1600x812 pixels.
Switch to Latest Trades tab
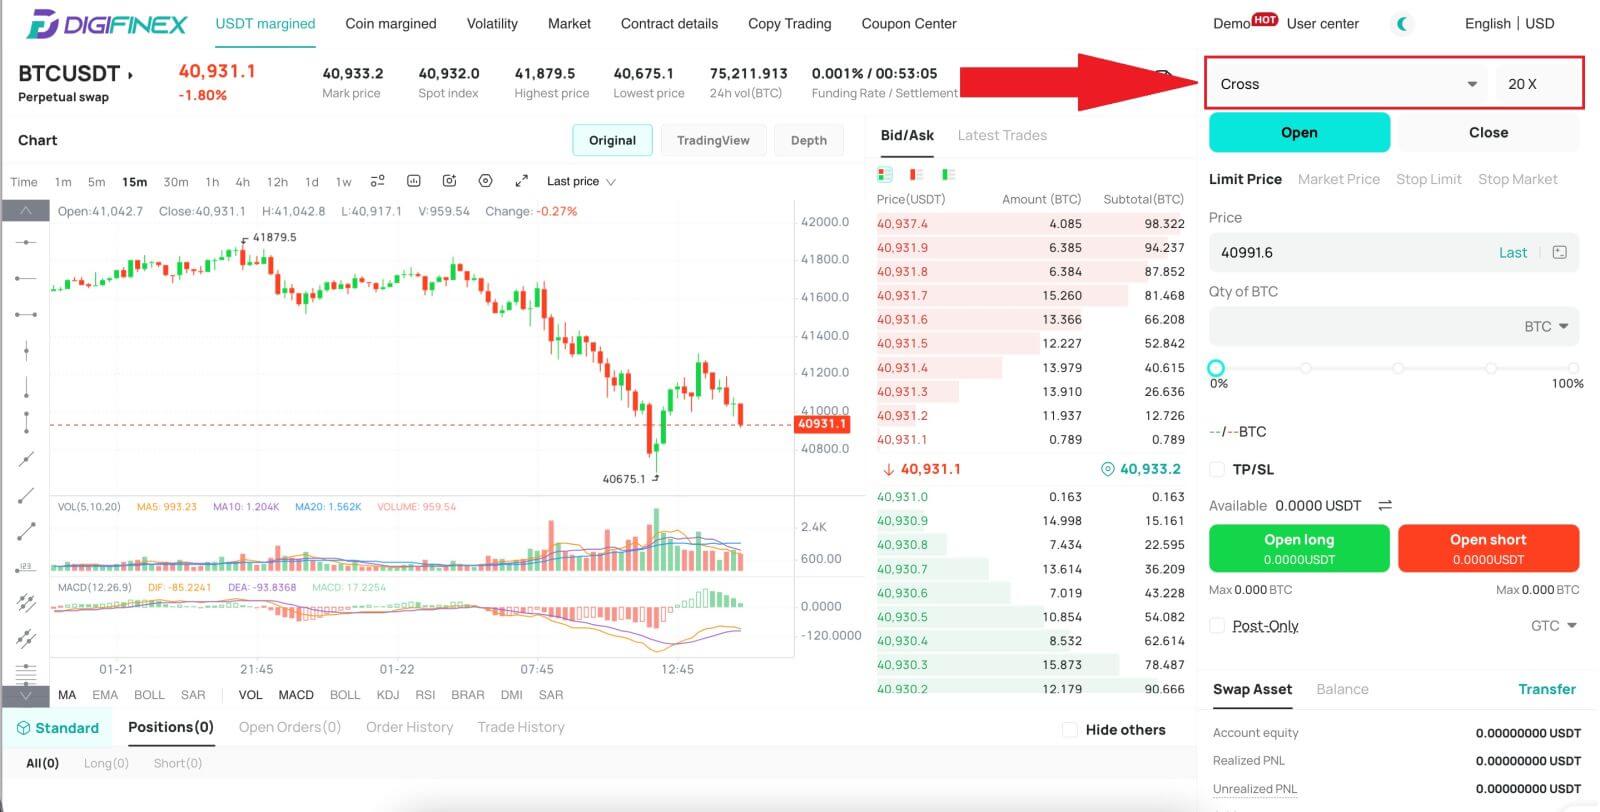tap(1002, 136)
